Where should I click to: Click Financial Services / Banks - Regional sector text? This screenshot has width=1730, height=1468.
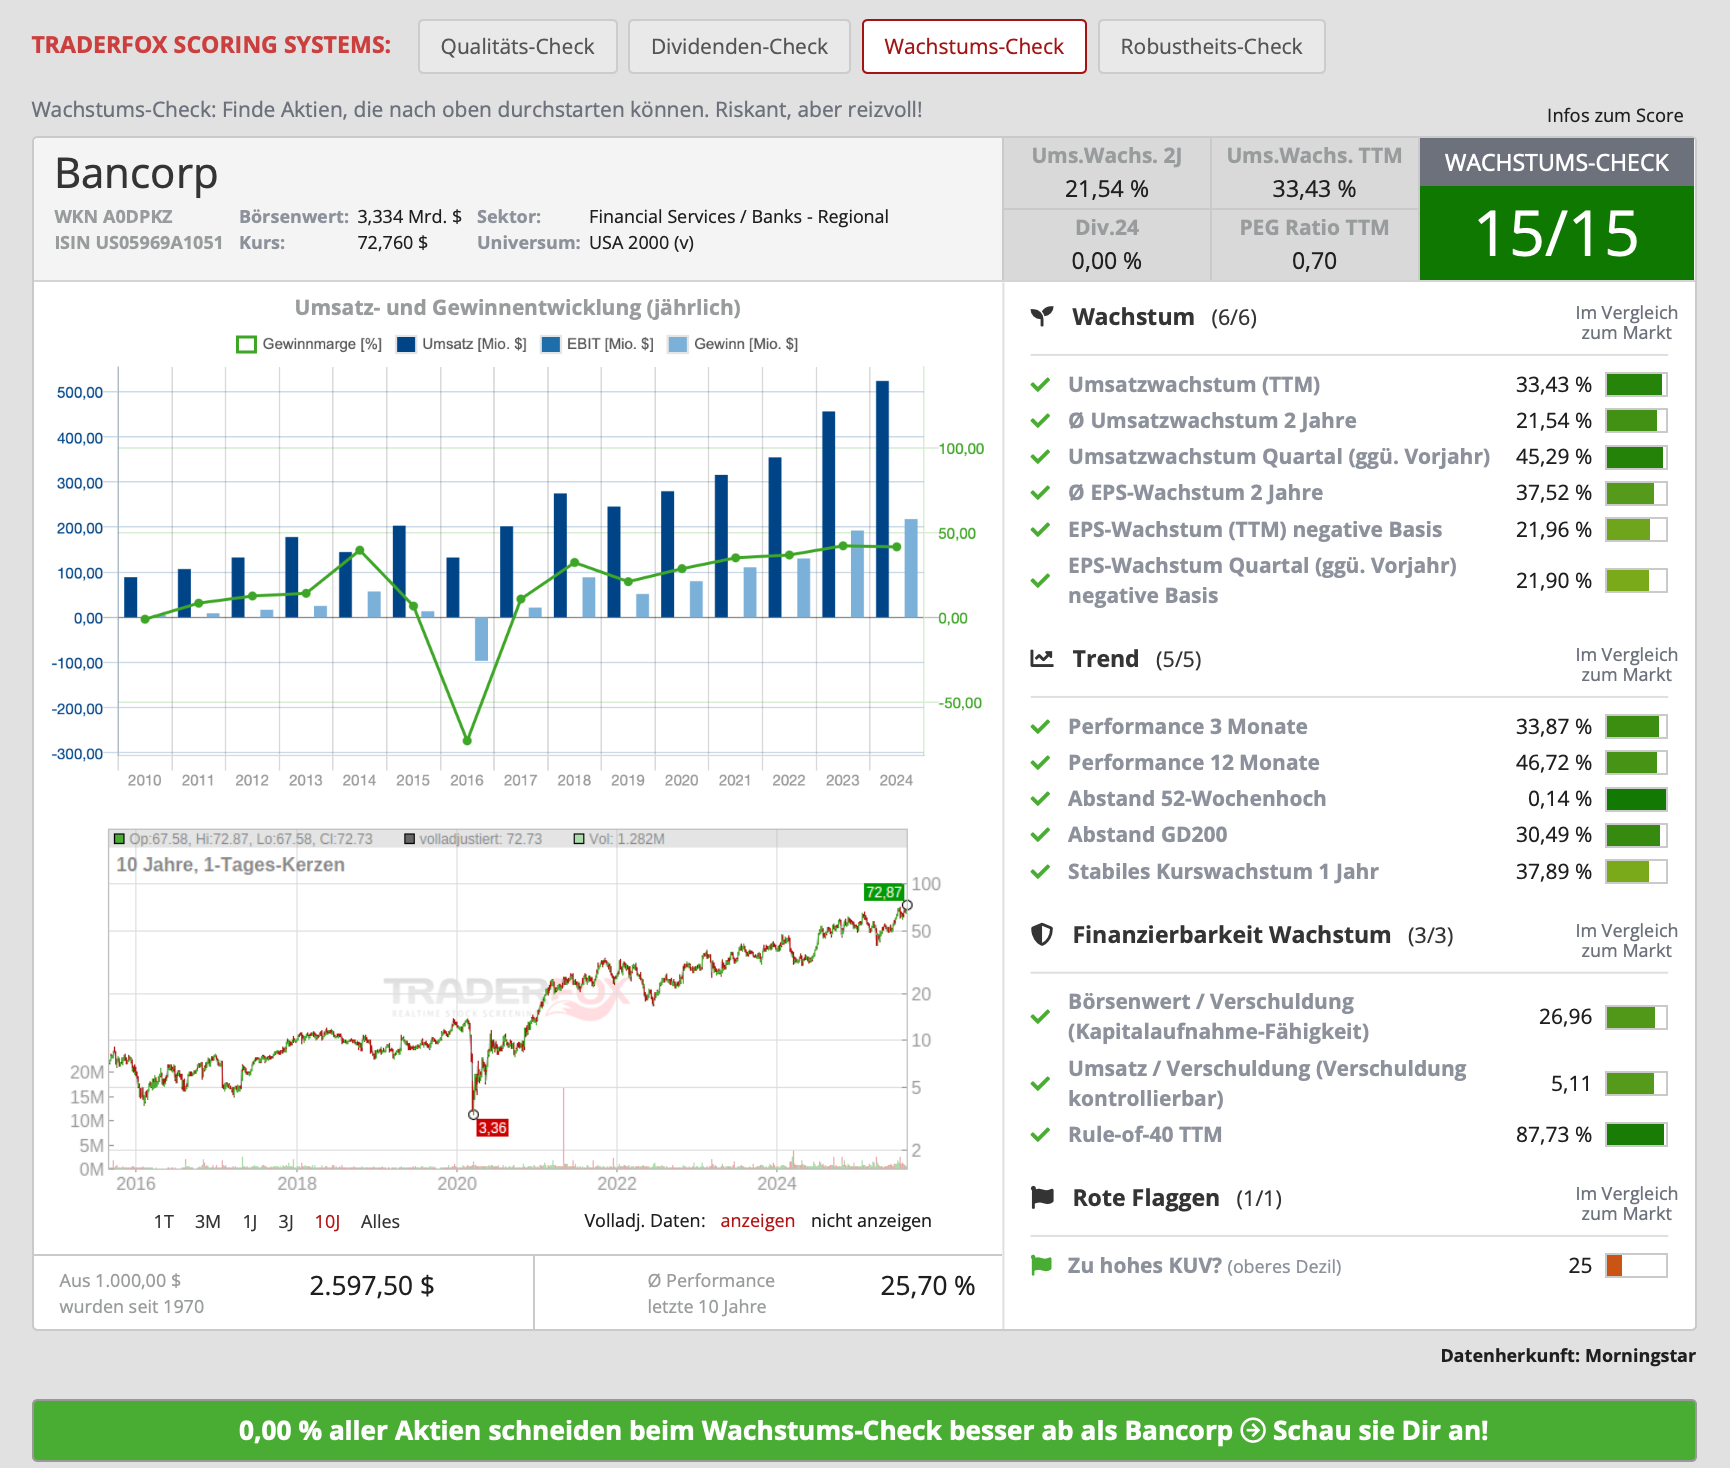click(738, 217)
